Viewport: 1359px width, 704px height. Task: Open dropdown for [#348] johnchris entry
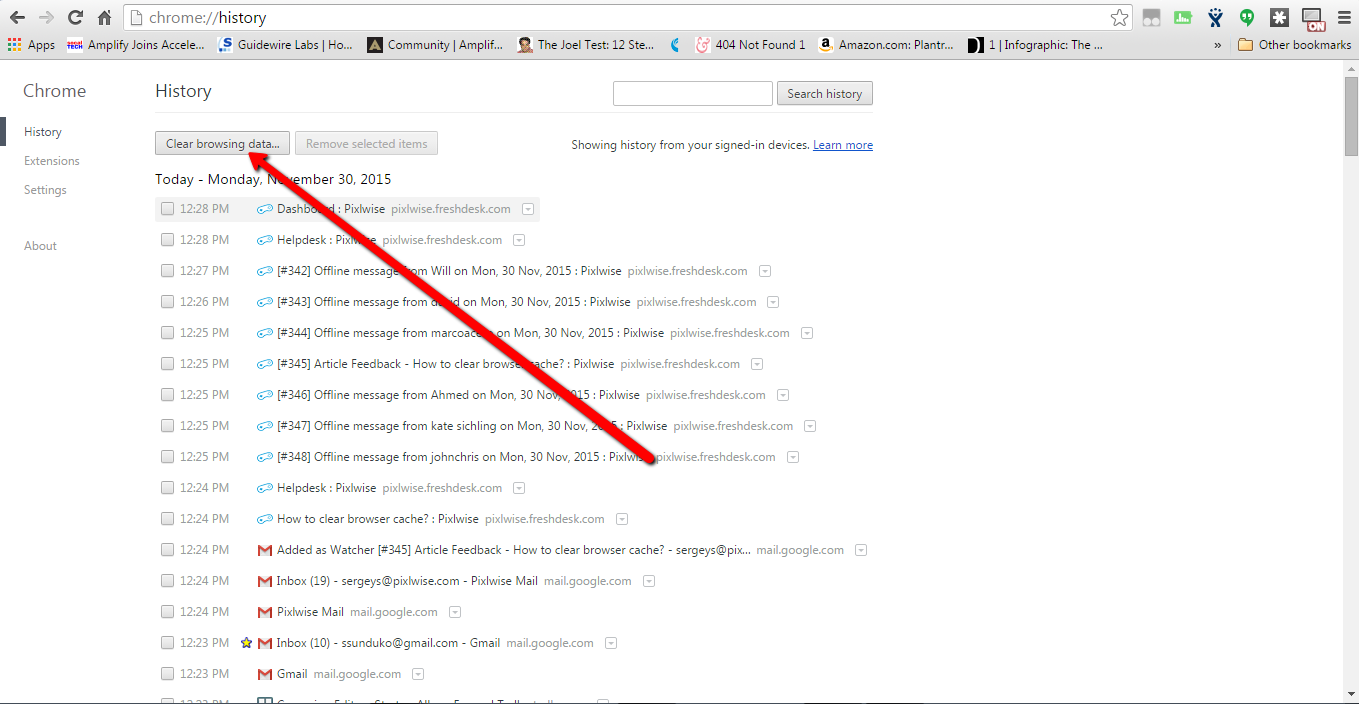793,457
